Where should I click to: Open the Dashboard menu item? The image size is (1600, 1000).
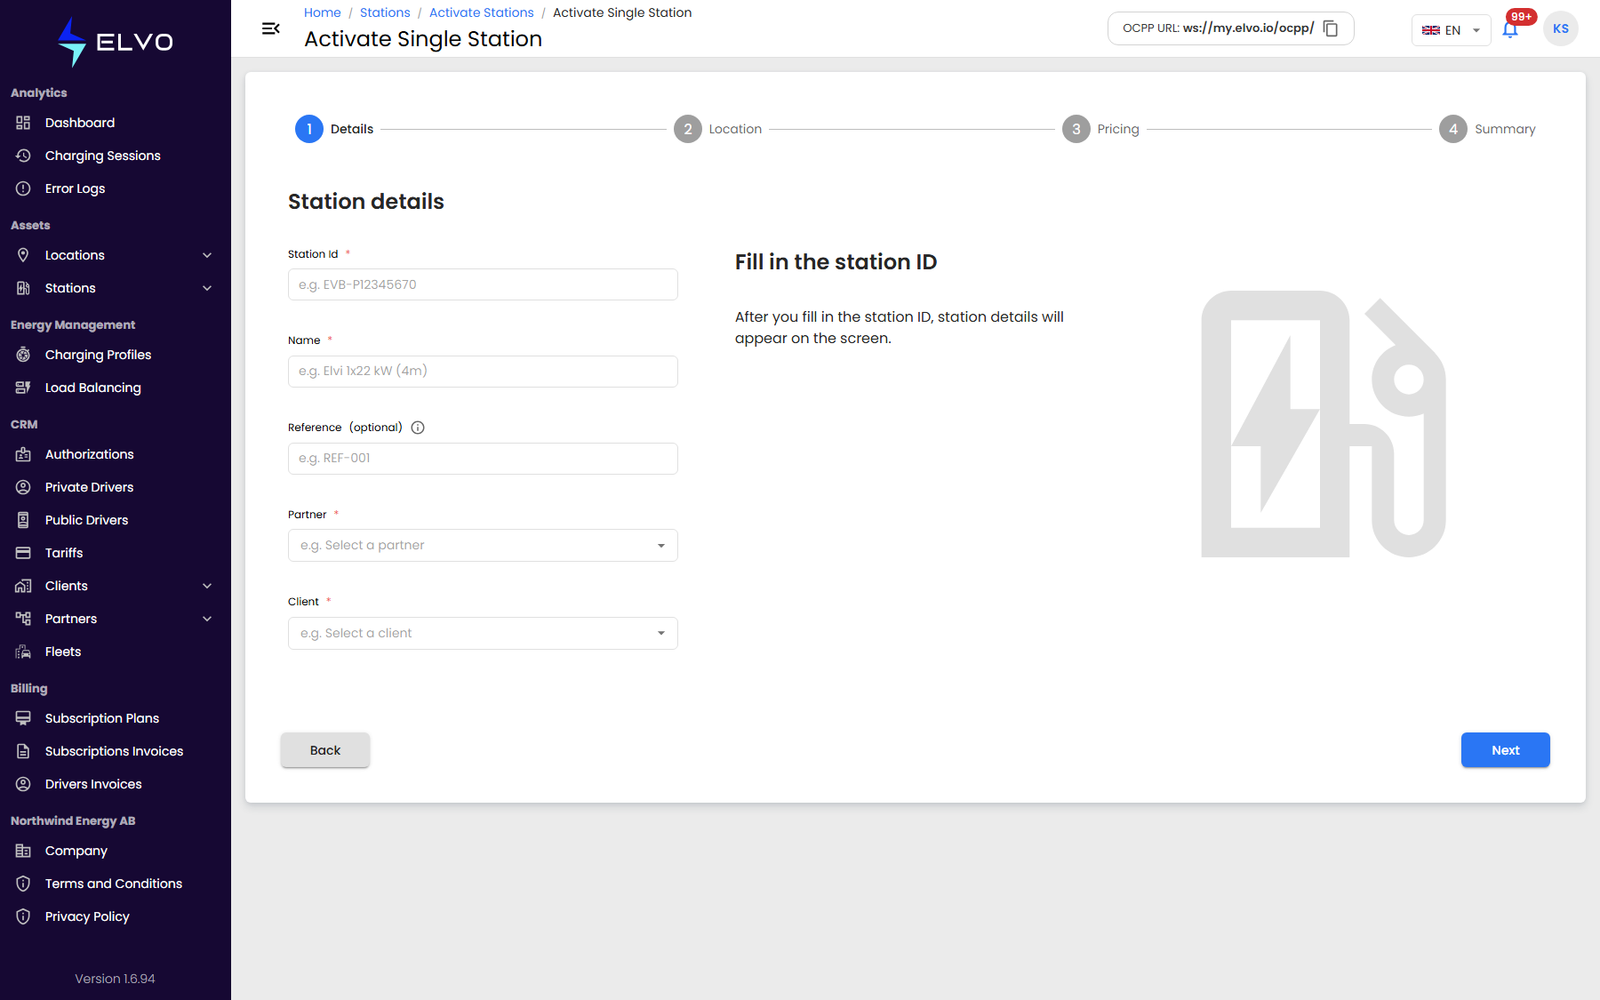[x=115, y=123]
